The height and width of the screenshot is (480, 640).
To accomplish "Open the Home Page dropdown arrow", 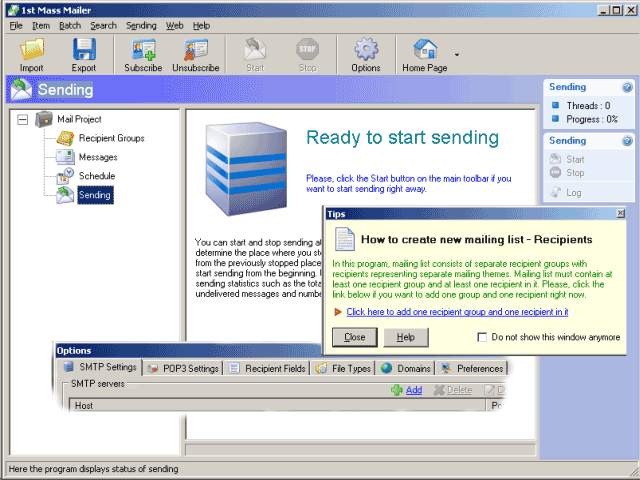I will click(x=457, y=55).
